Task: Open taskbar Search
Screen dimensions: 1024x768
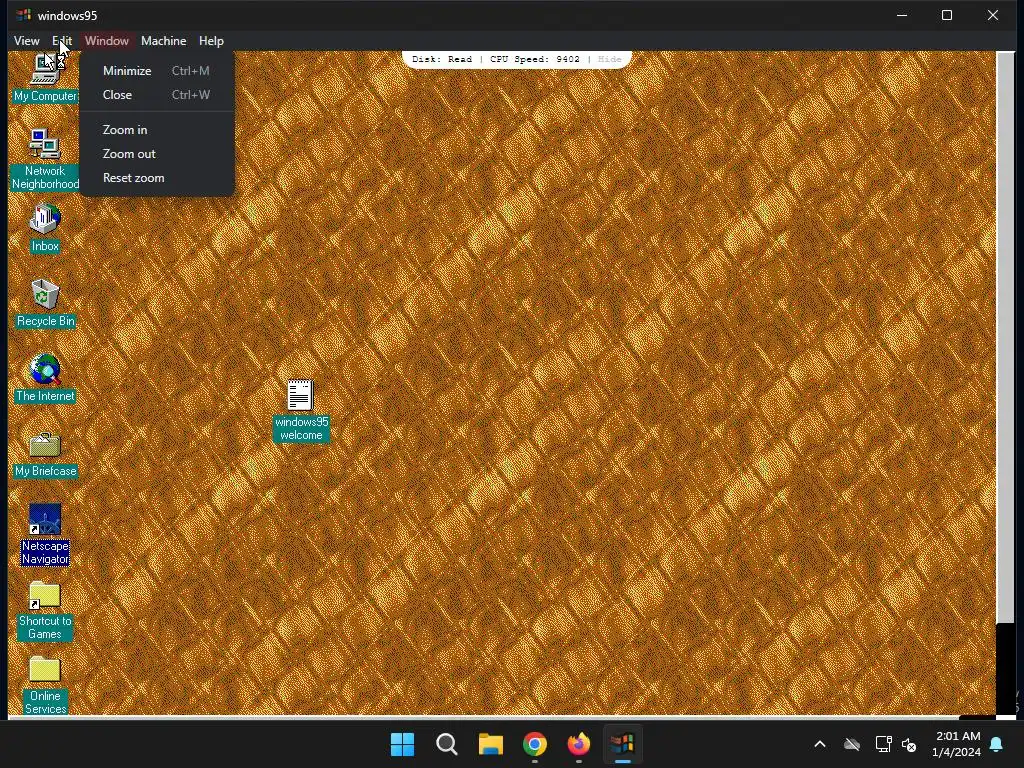Action: [x=447, y=744]
